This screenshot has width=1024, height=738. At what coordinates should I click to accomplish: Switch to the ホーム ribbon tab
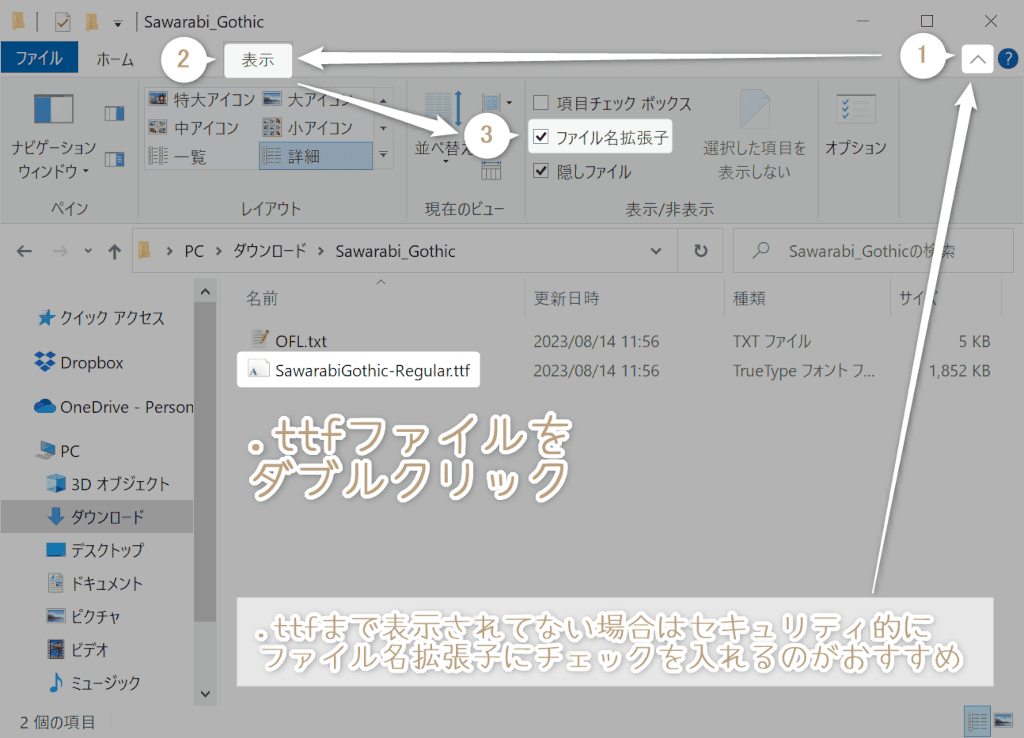point(115,57)
